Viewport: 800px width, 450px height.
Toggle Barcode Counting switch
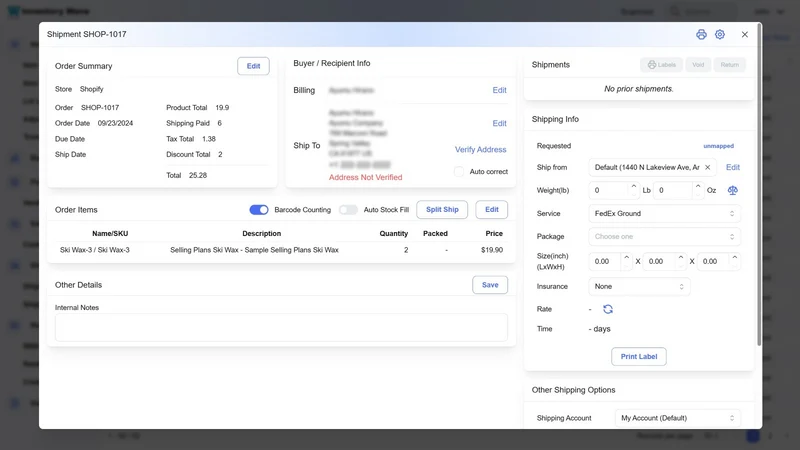point(259,210)
